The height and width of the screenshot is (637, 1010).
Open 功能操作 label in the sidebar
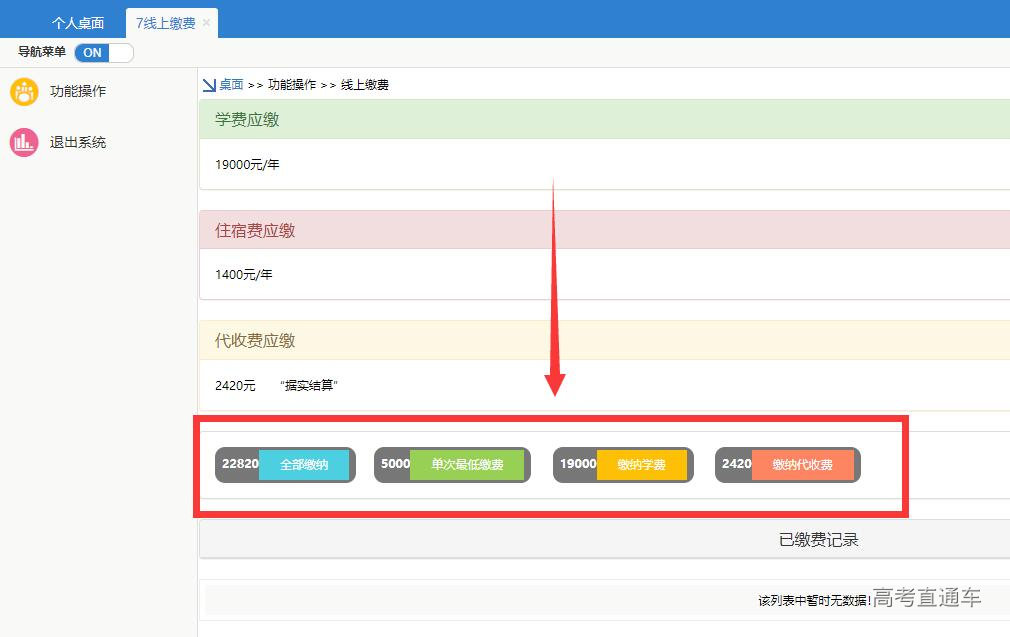78,92
